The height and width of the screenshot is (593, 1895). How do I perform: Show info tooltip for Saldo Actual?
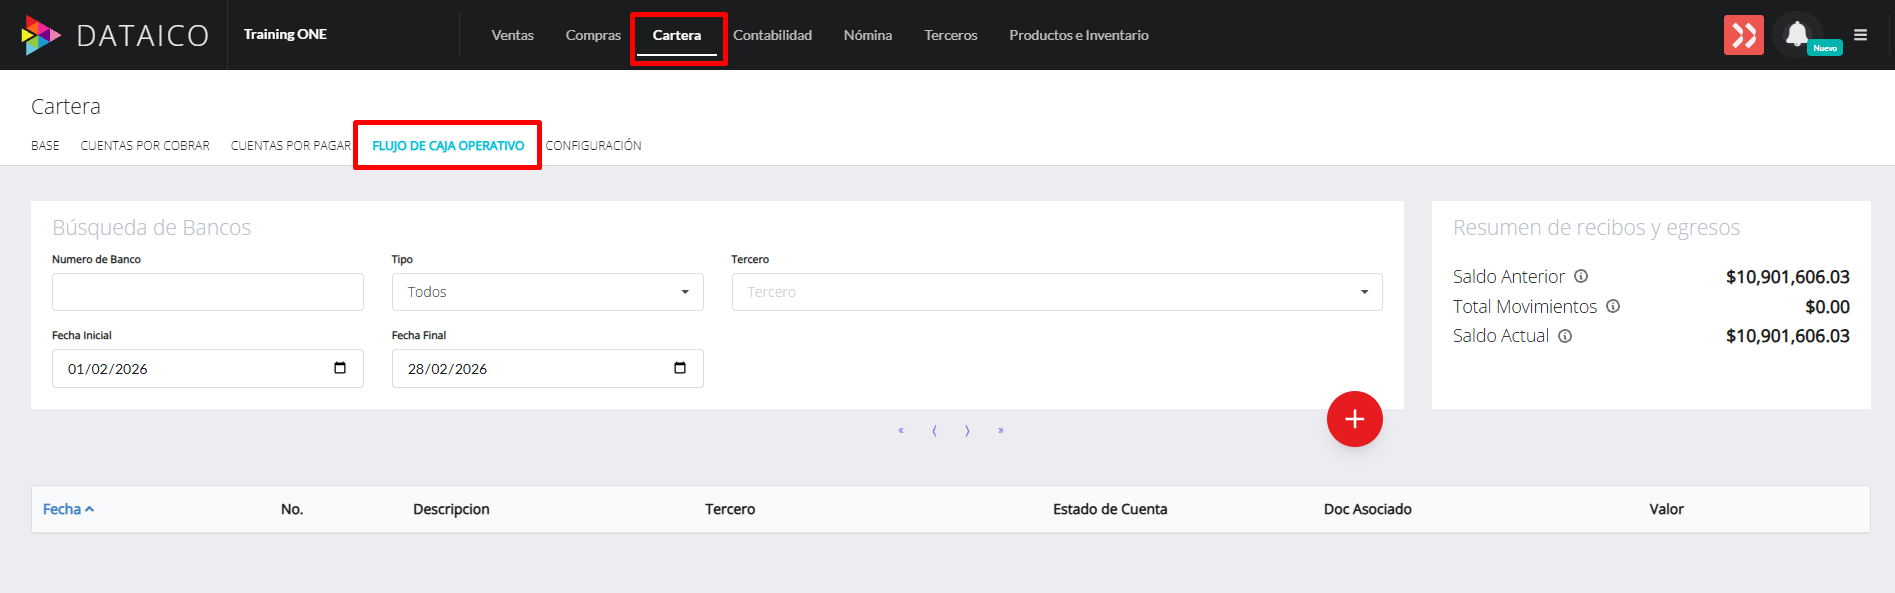pos(1565,336)
